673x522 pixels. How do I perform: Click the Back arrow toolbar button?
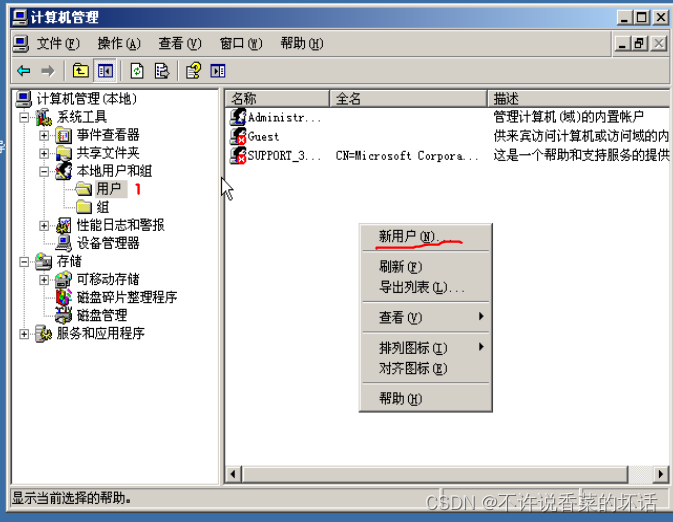[24, 70]
